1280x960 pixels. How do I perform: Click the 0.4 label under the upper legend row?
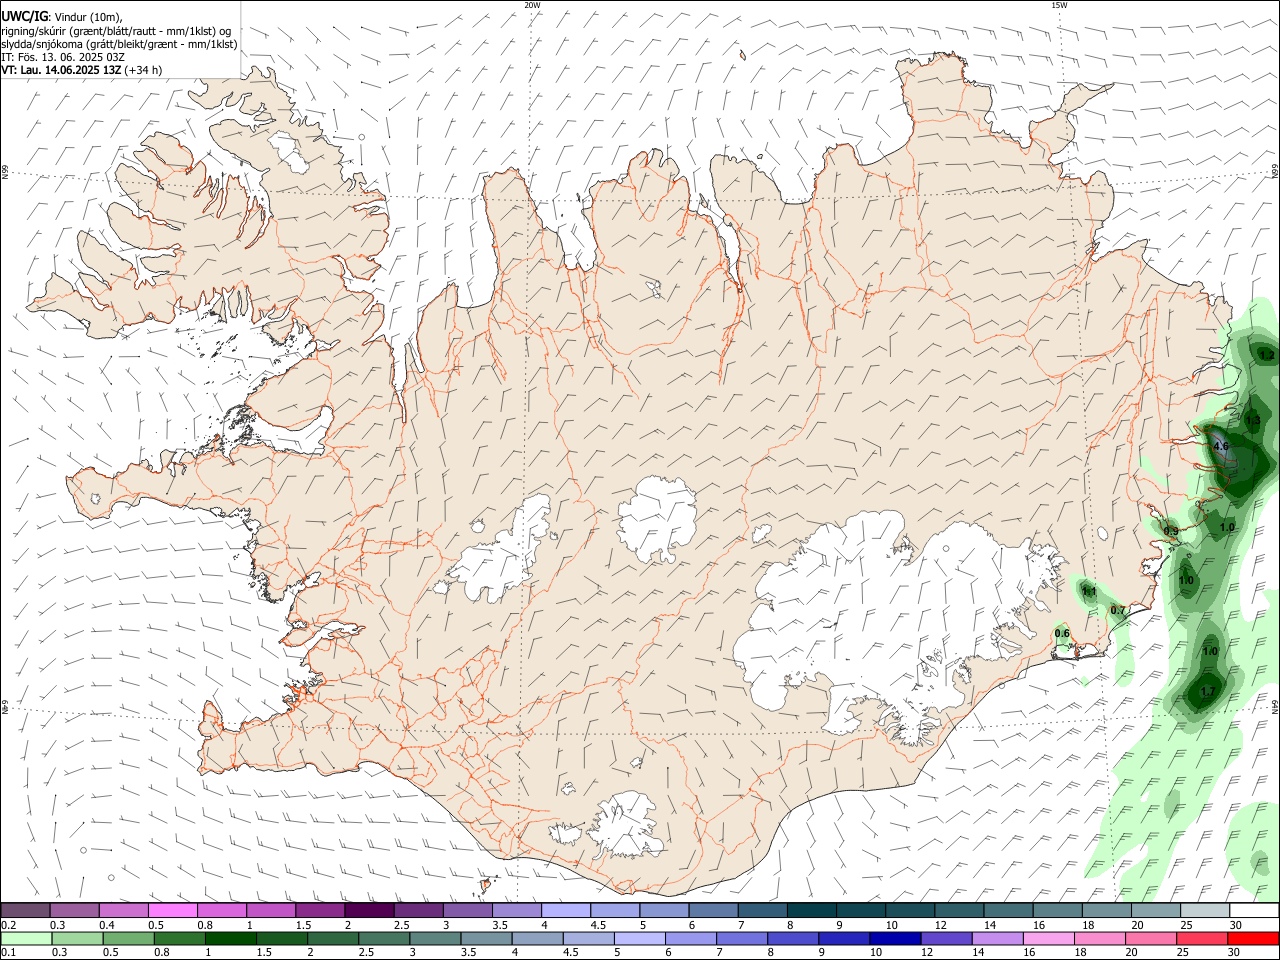pyautogui.click(x=108, y=925)
